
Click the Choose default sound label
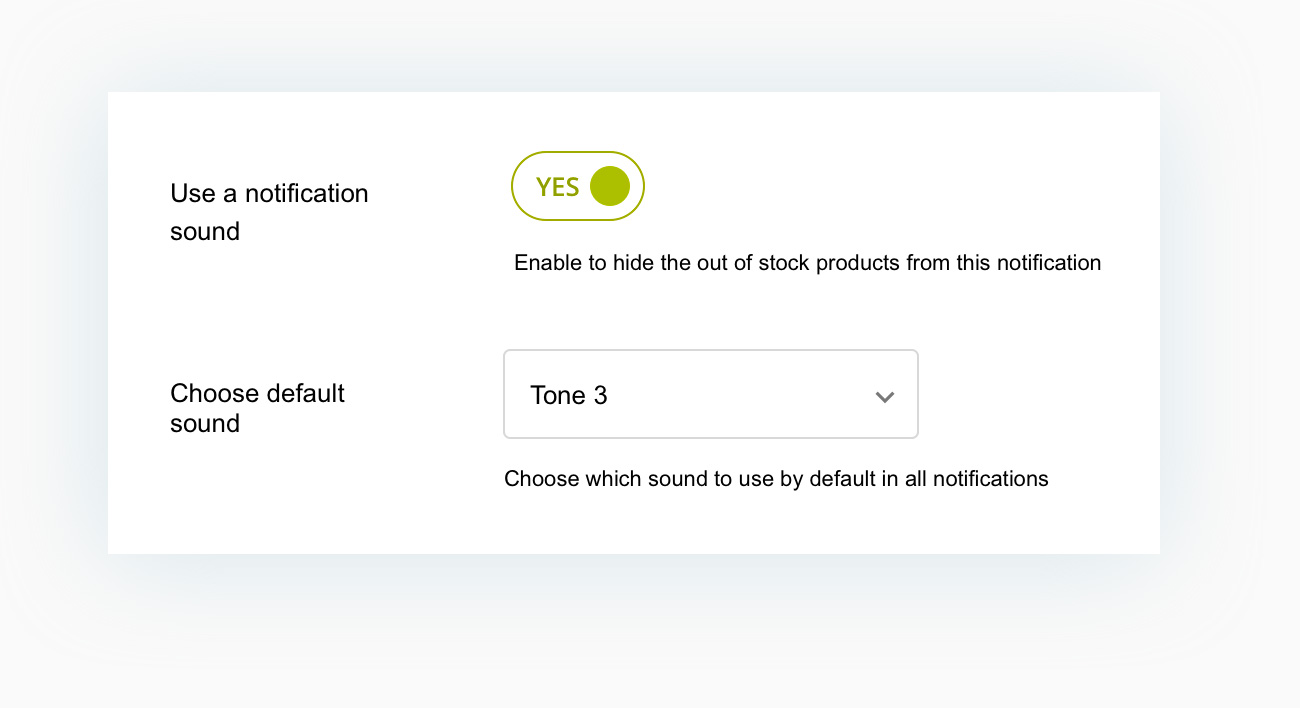[x=257, y=408]
